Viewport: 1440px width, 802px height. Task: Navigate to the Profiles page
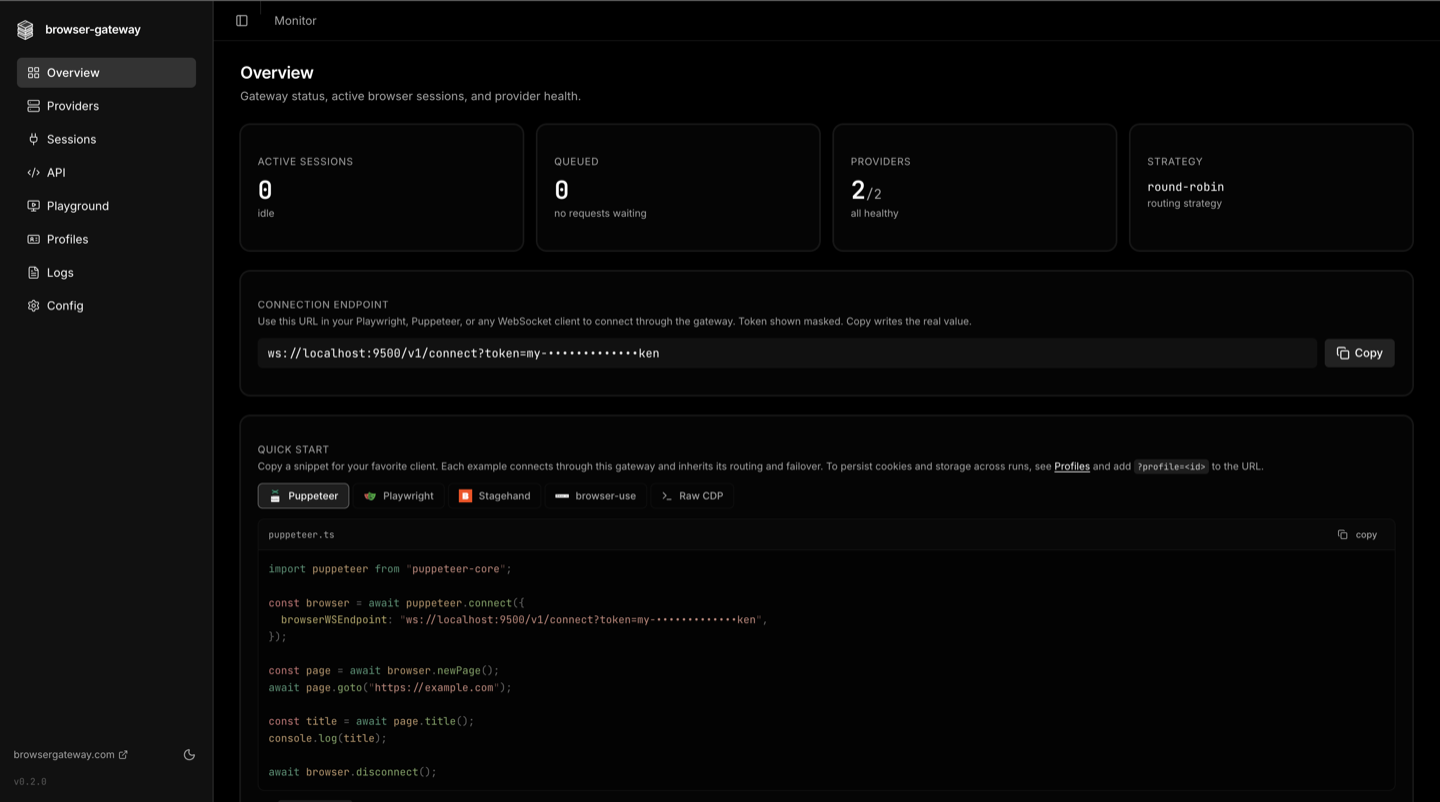[x=106, y=239]
